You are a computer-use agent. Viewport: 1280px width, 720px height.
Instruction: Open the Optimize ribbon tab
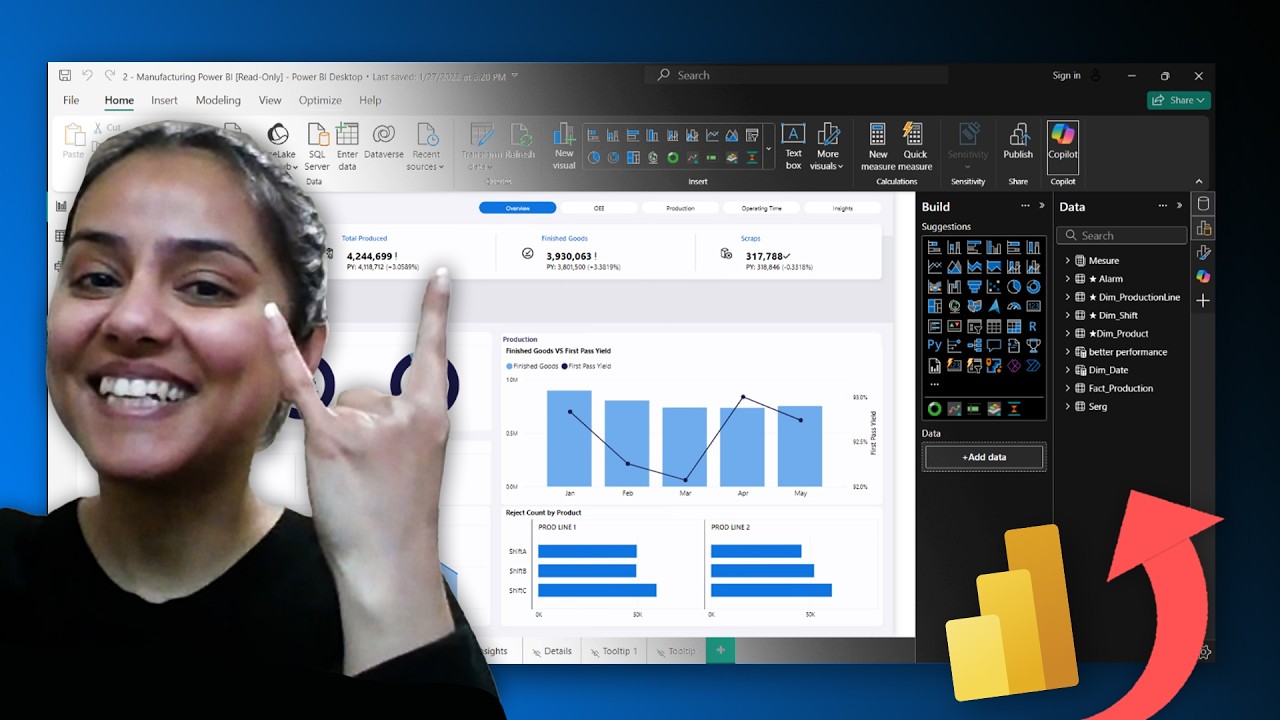coord(320,100)
